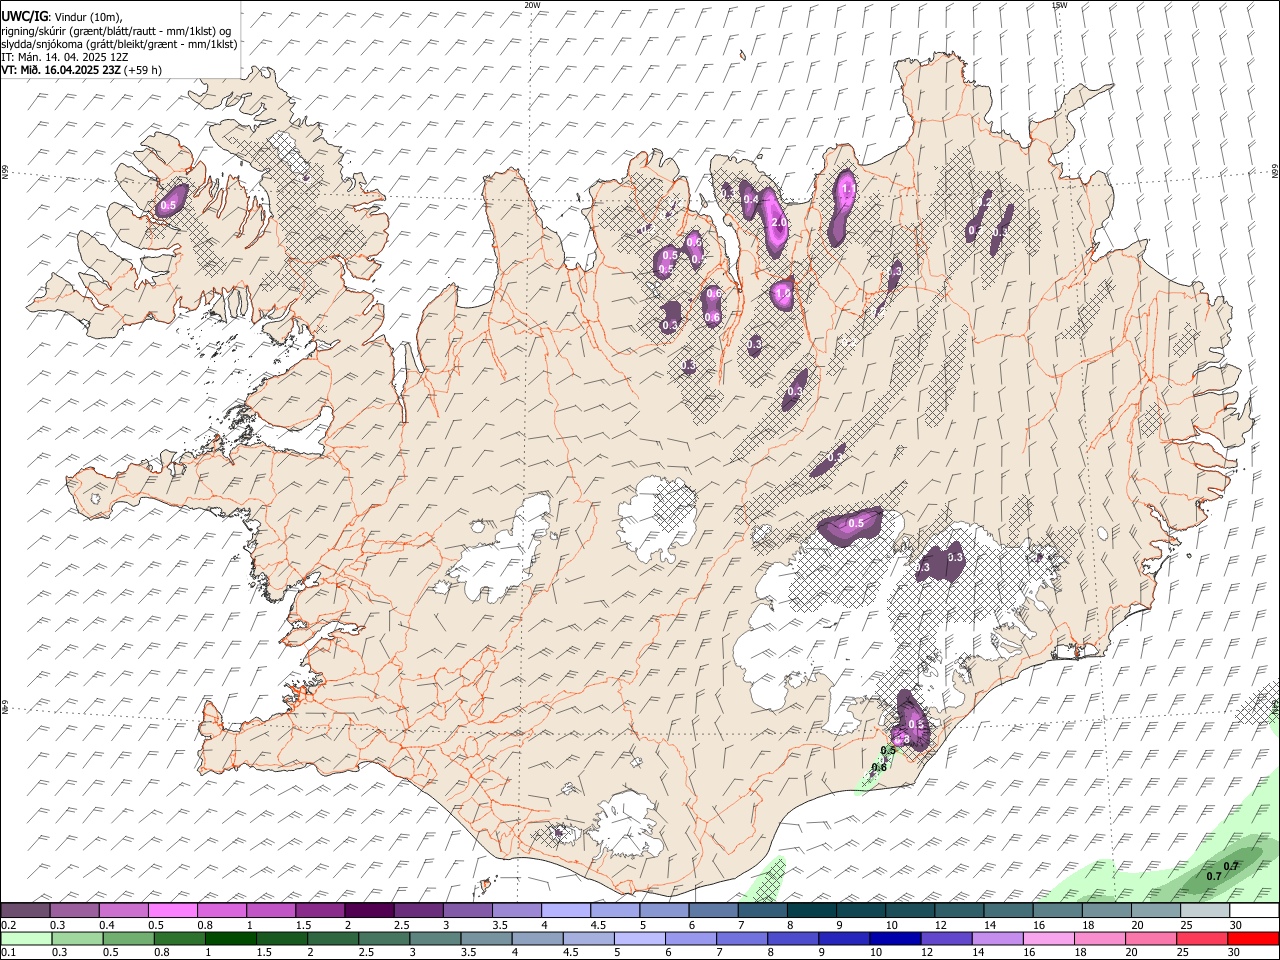Click the '0.5' value on the Westfjords purple patch
The height and width of the screenshot is (960, 1280).
click(168, 206)
